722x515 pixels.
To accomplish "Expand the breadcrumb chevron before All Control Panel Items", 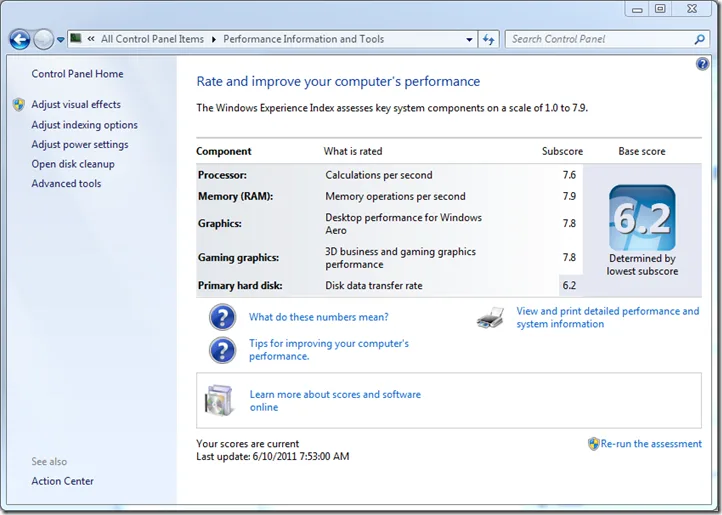I will pos(91,40).
